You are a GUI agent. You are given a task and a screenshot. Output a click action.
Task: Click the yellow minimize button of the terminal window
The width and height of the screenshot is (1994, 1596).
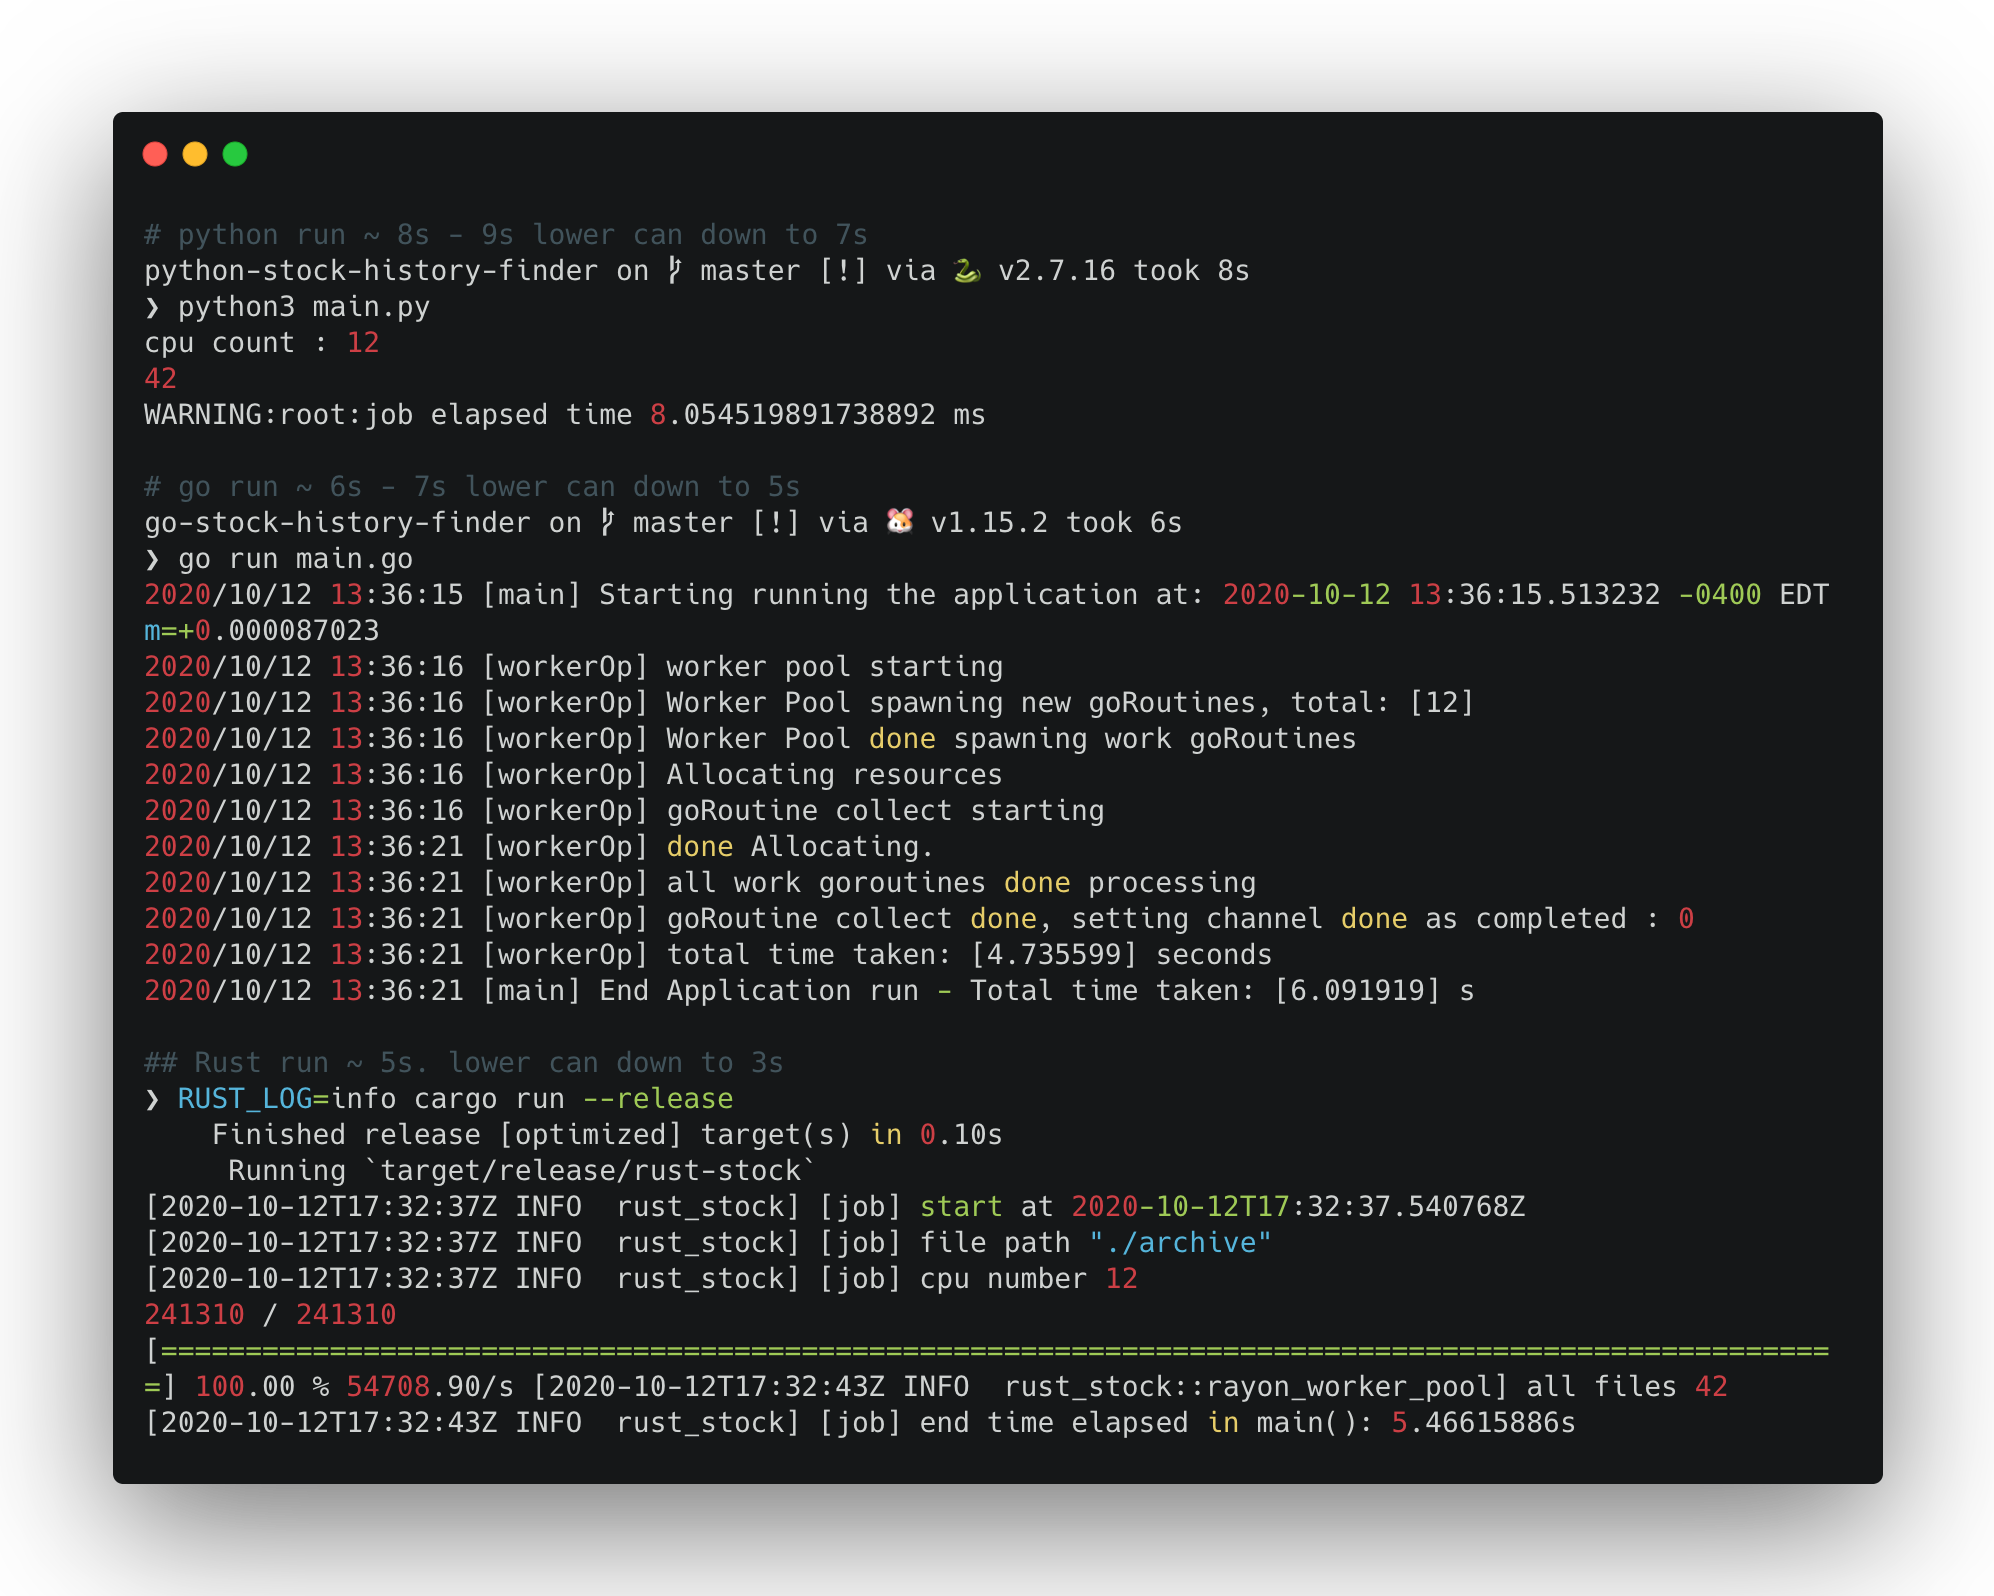click(196, 154)
